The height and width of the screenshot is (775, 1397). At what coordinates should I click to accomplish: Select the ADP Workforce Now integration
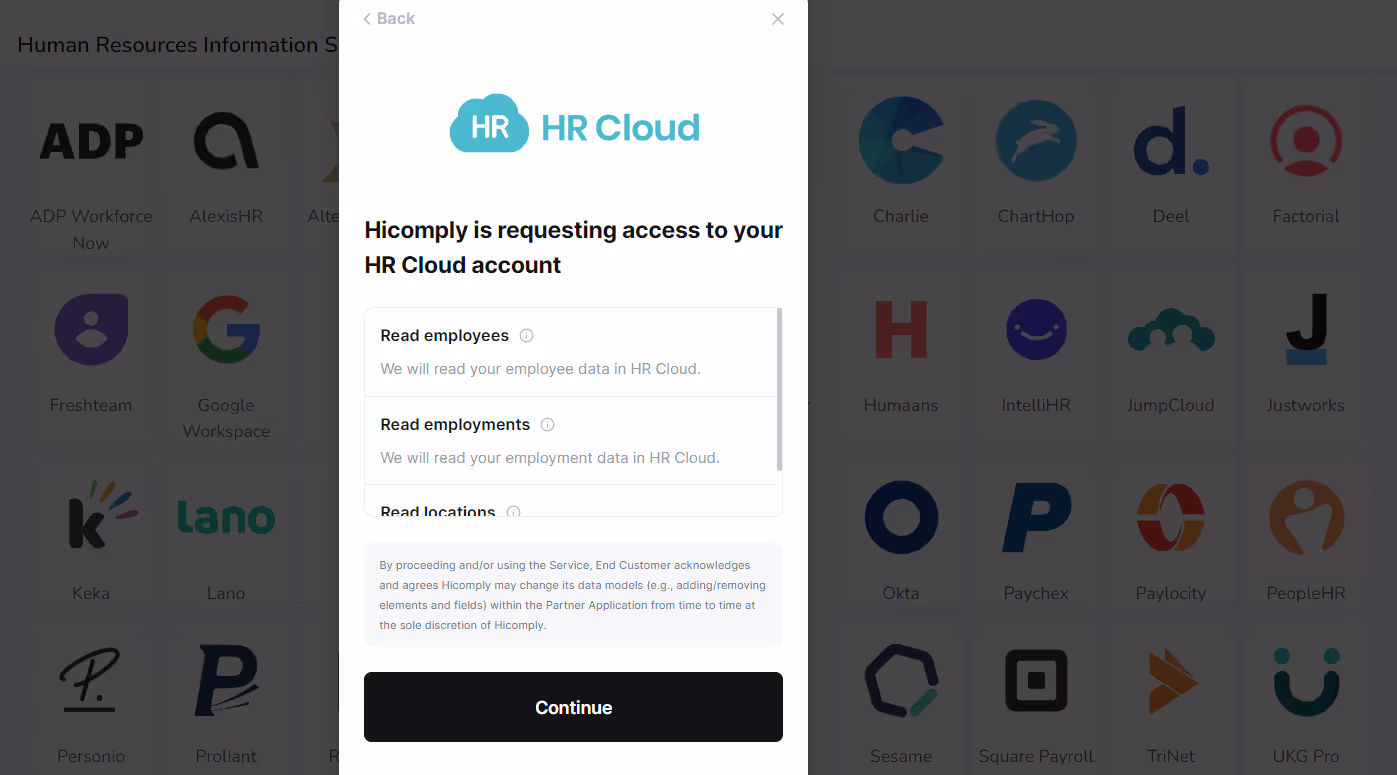91,172
